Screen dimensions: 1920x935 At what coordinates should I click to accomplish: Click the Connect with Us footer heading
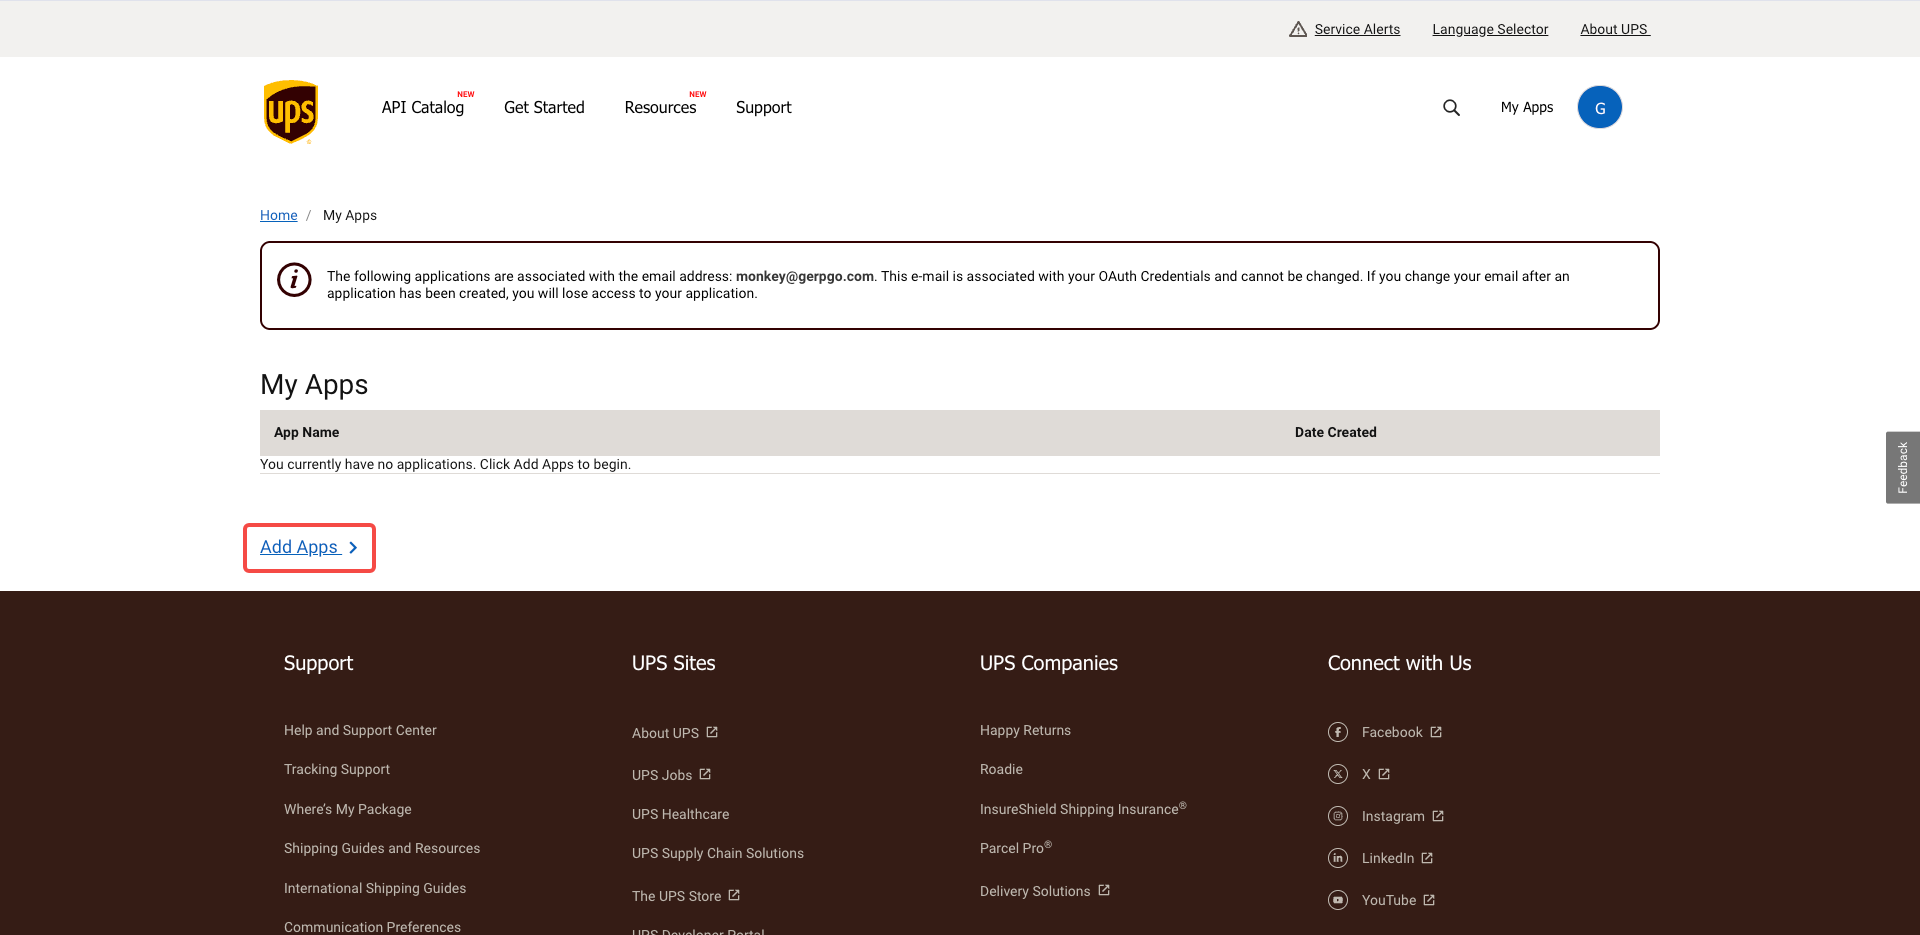(1399, 663)
